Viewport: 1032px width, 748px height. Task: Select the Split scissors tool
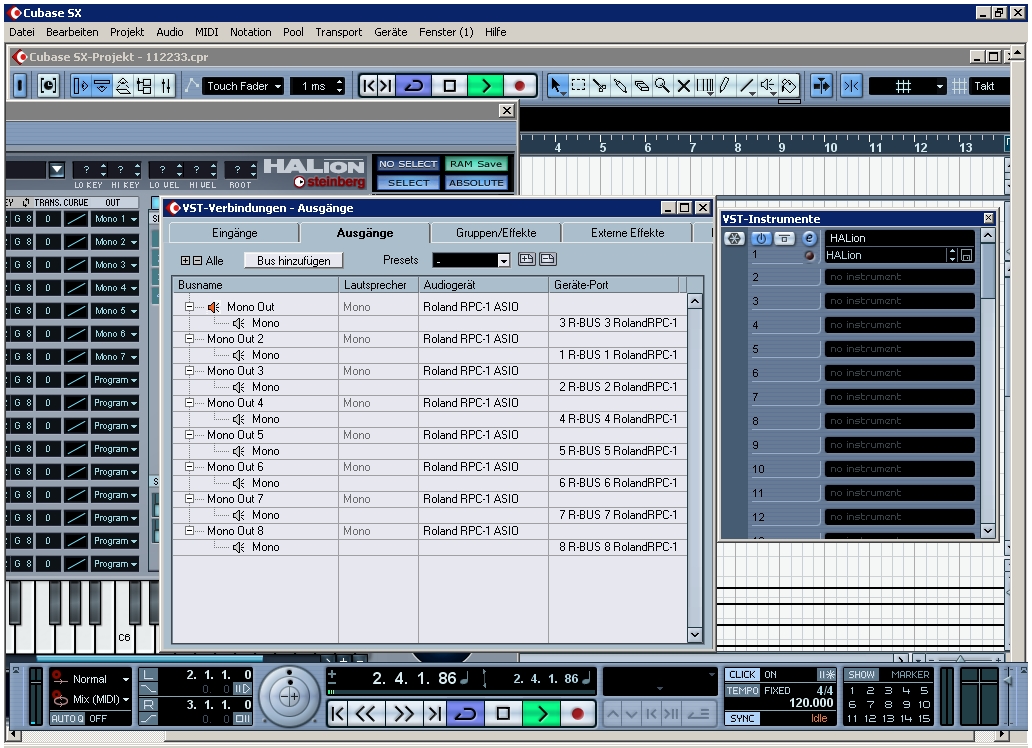[x=600, y=86]
